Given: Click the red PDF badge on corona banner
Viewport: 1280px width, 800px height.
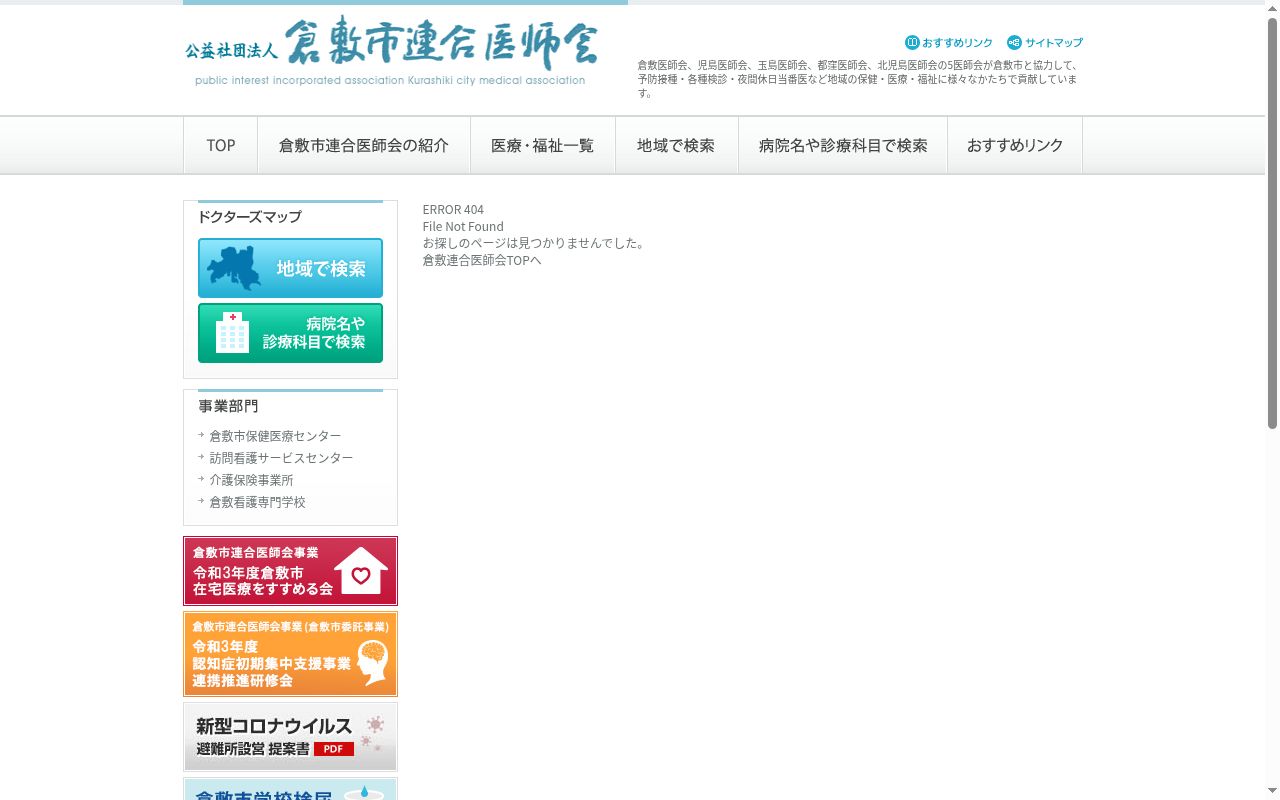Looking at the screenshot, I should 334,749.
